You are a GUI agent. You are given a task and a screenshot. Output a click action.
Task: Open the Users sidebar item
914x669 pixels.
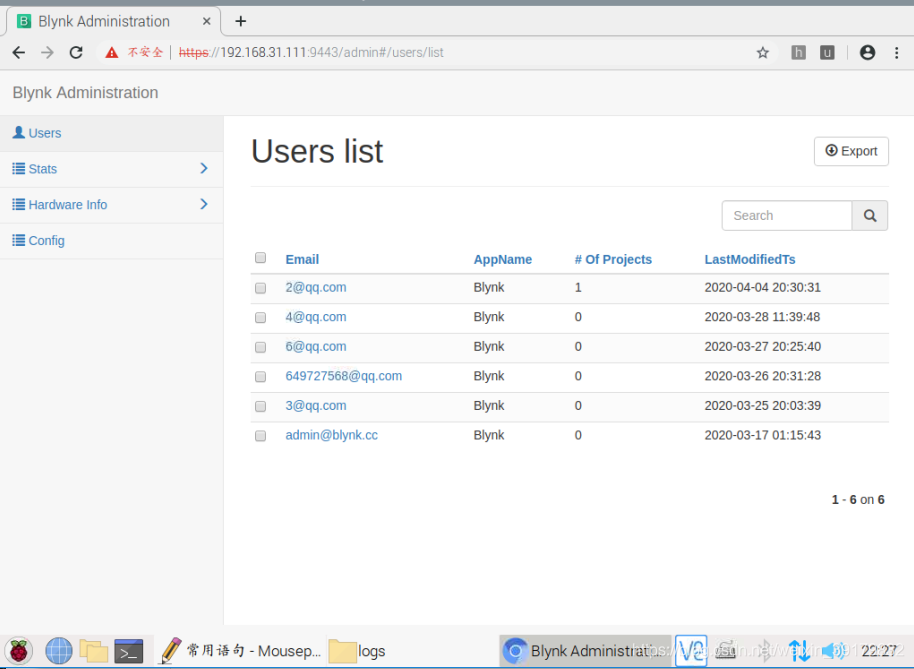[x=111, y=133]
